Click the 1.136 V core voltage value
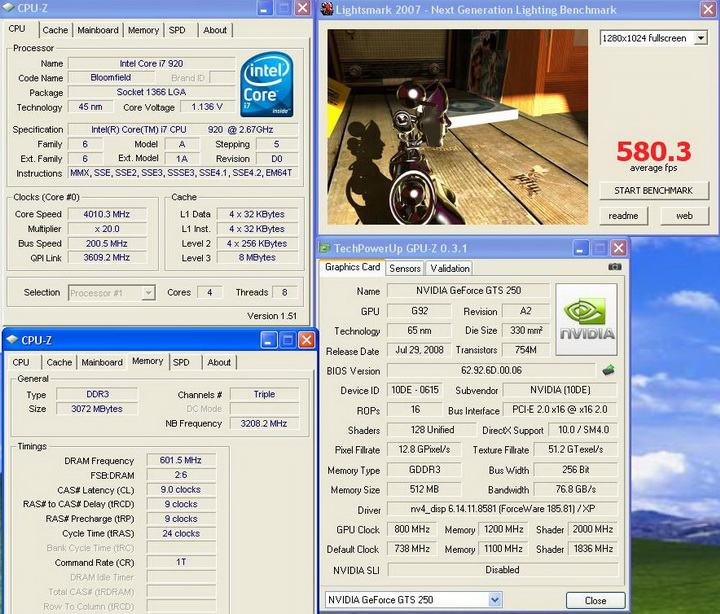Viewport: 720px width, 614px height. [207, 107]
